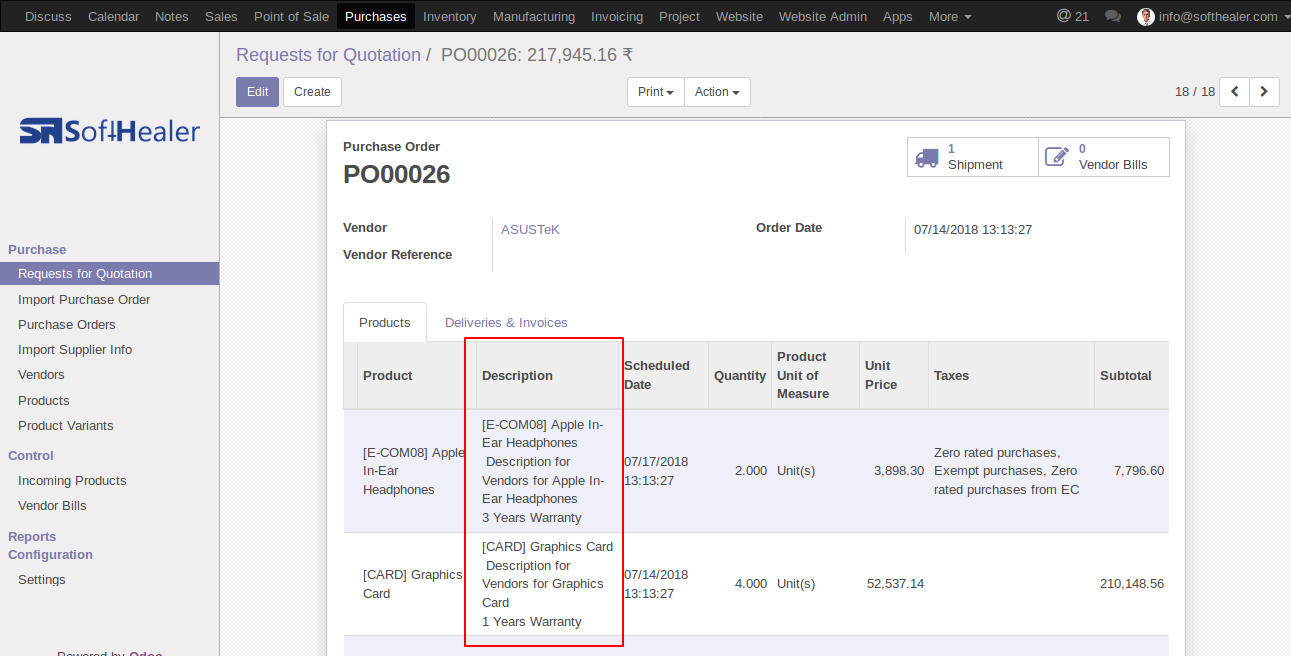
Task: Open the Website menu
Action: click(x=740, y=17)
